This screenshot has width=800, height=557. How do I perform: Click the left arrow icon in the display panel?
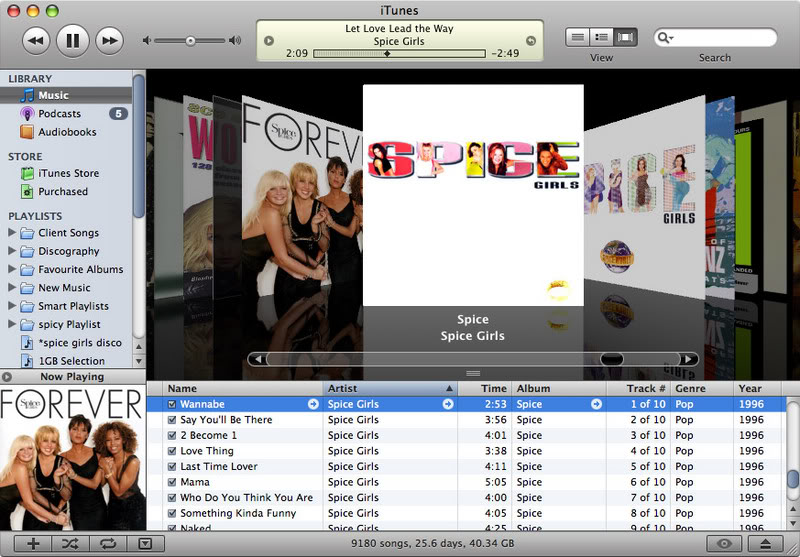point(269,41)
